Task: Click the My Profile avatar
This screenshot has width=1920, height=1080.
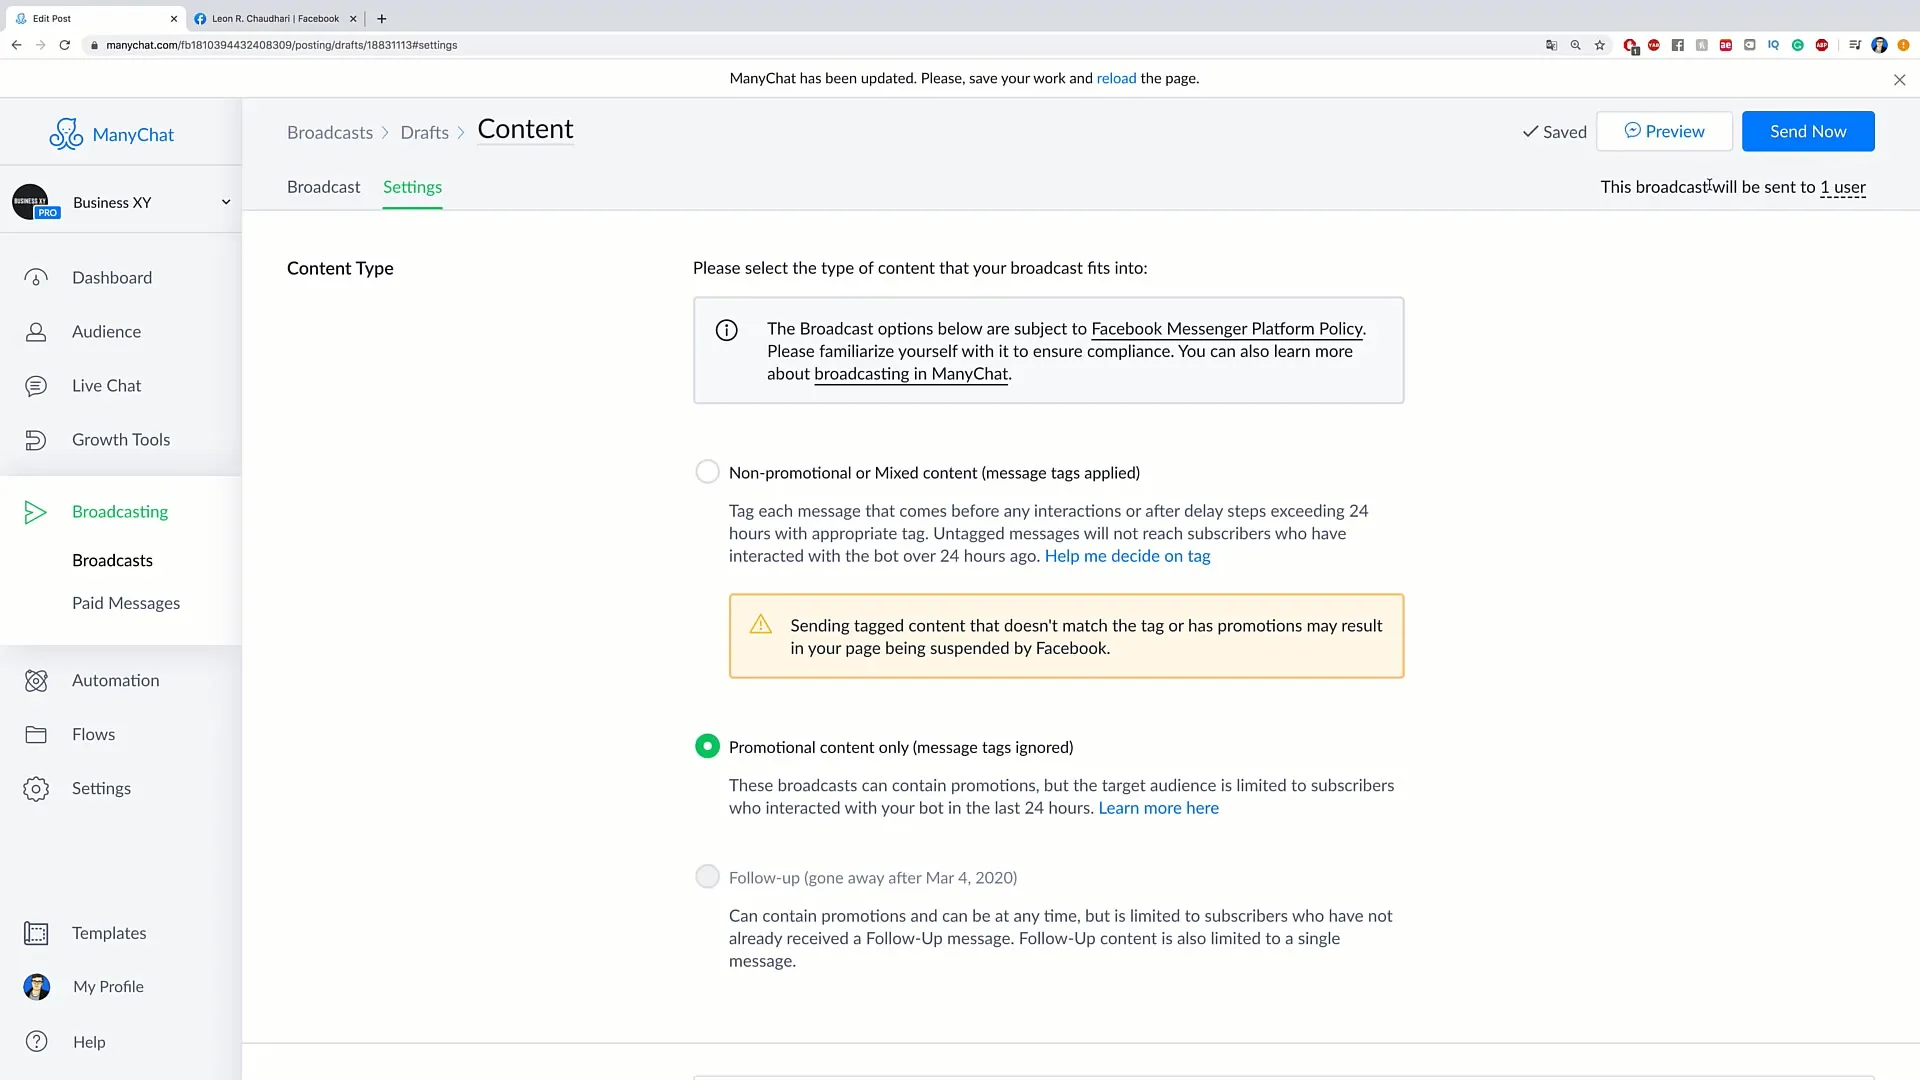Action: tap(37, 987)
